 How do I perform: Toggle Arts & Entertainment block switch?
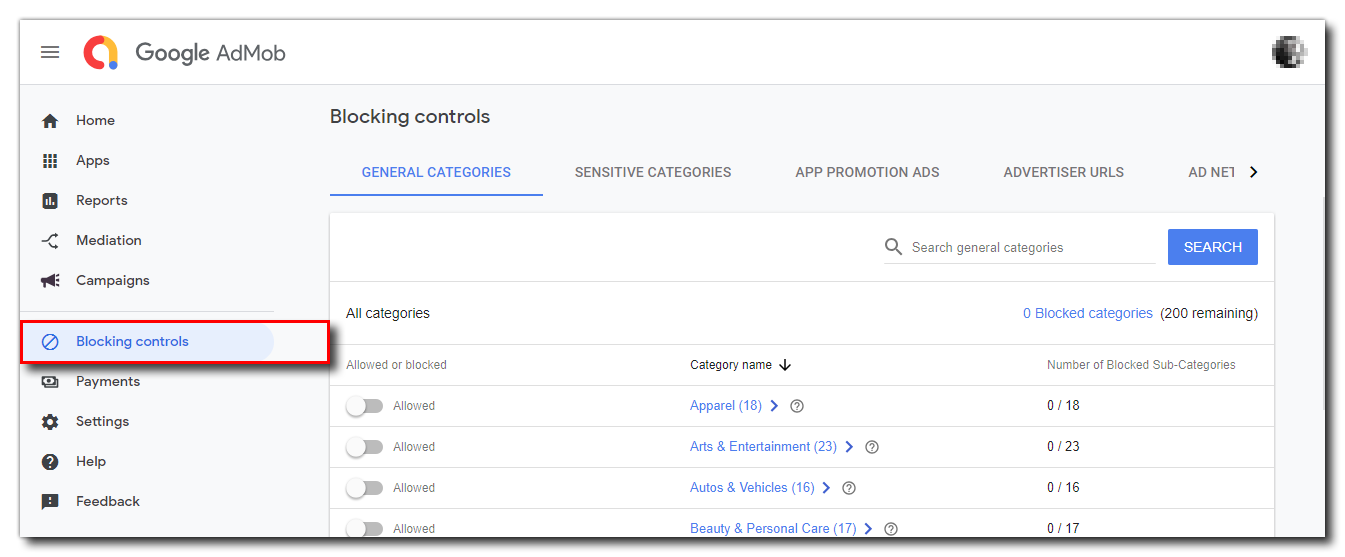[x=365, y=447]
